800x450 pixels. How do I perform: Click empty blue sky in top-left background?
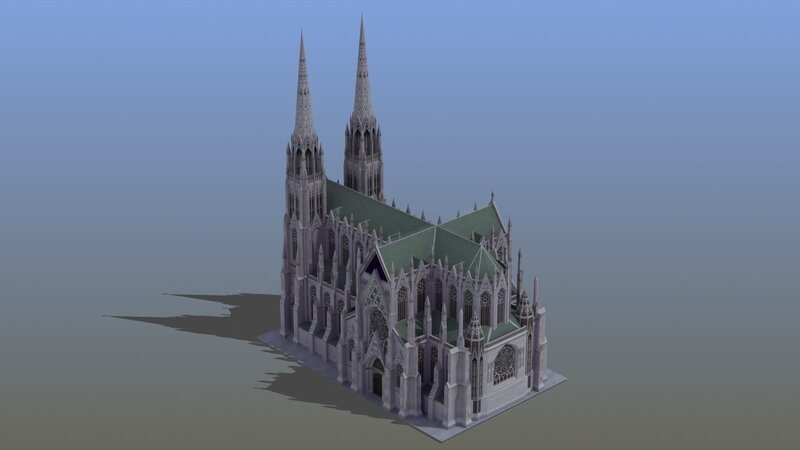click(100, 60)
